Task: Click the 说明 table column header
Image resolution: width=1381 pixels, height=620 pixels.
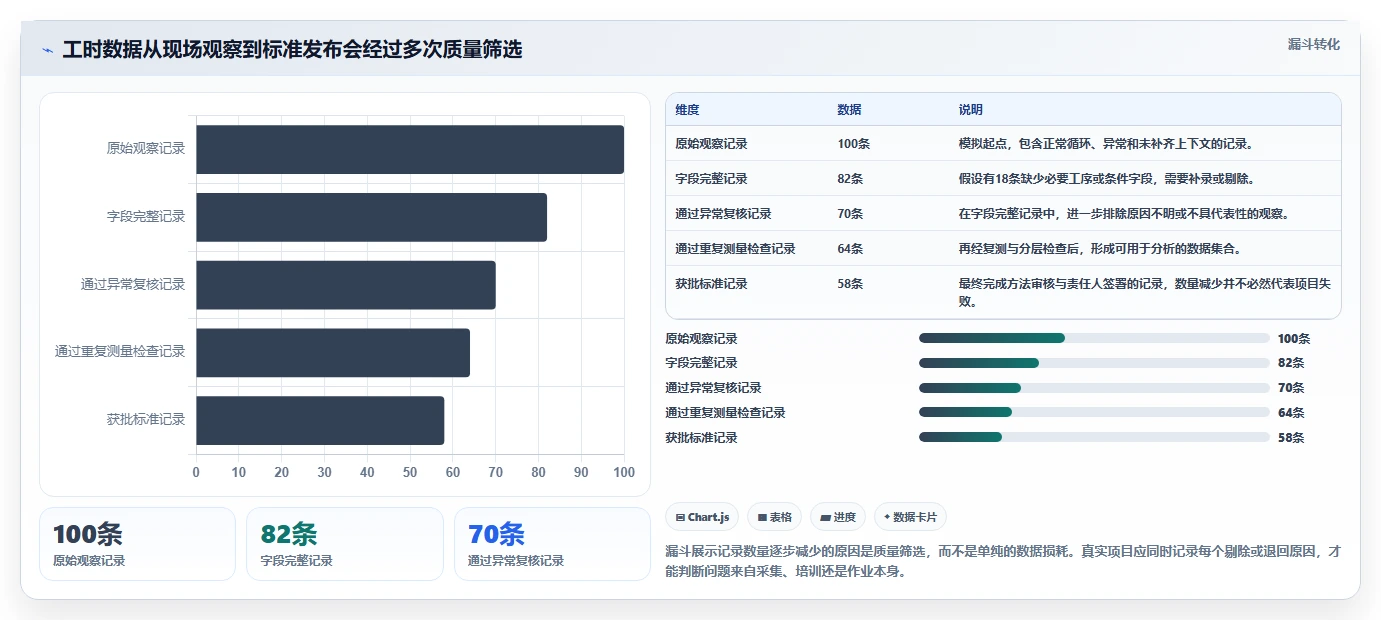Action: [x=971, y=110]
